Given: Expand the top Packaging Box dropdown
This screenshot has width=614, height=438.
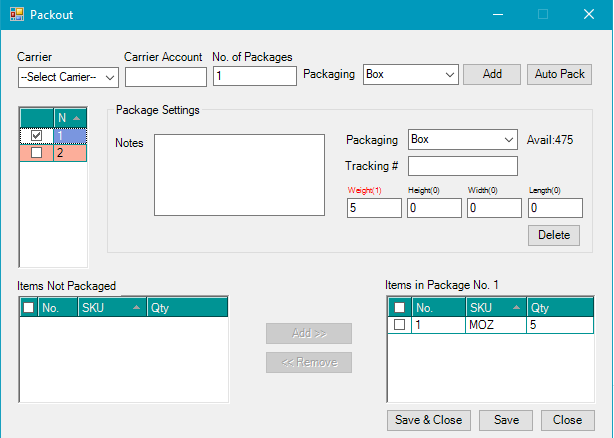Looking at the screenshot, I should [410, 74].
